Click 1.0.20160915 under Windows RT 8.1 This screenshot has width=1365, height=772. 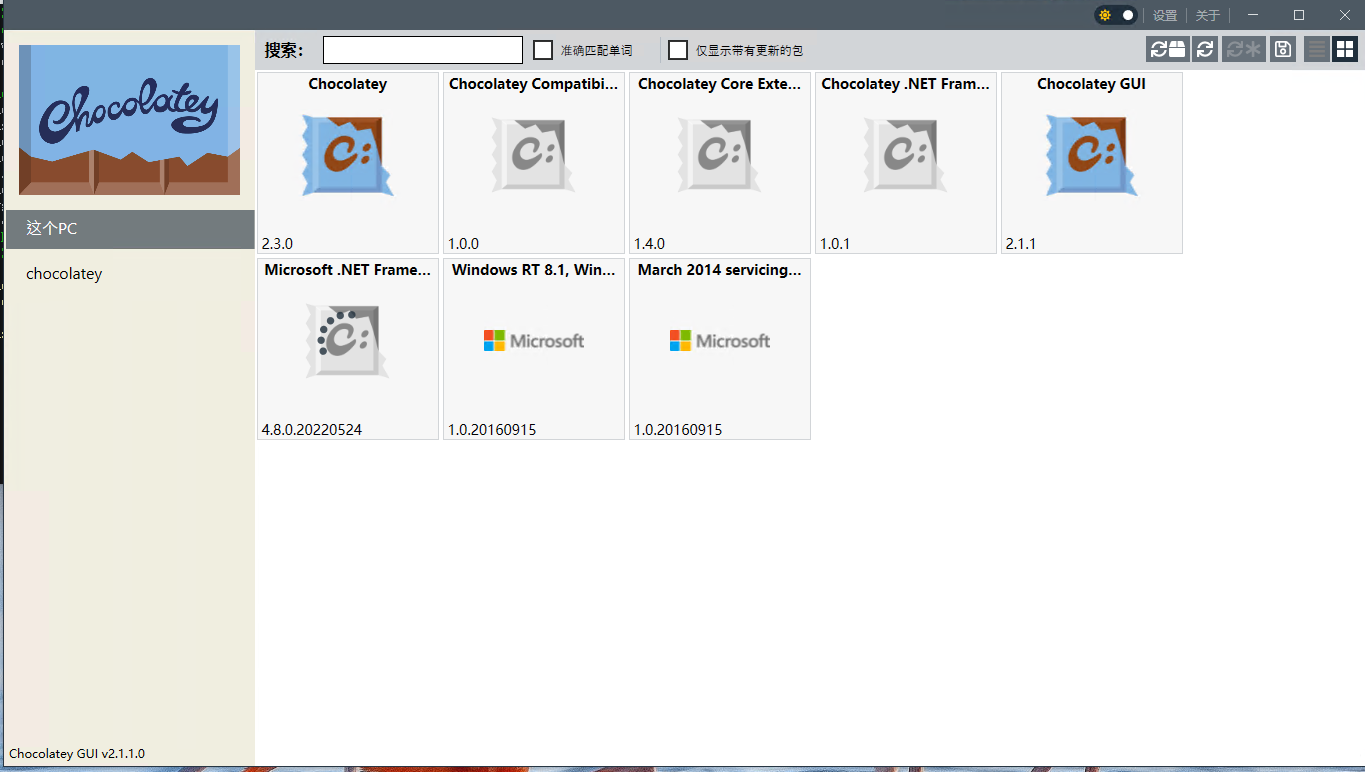[492, 430]
